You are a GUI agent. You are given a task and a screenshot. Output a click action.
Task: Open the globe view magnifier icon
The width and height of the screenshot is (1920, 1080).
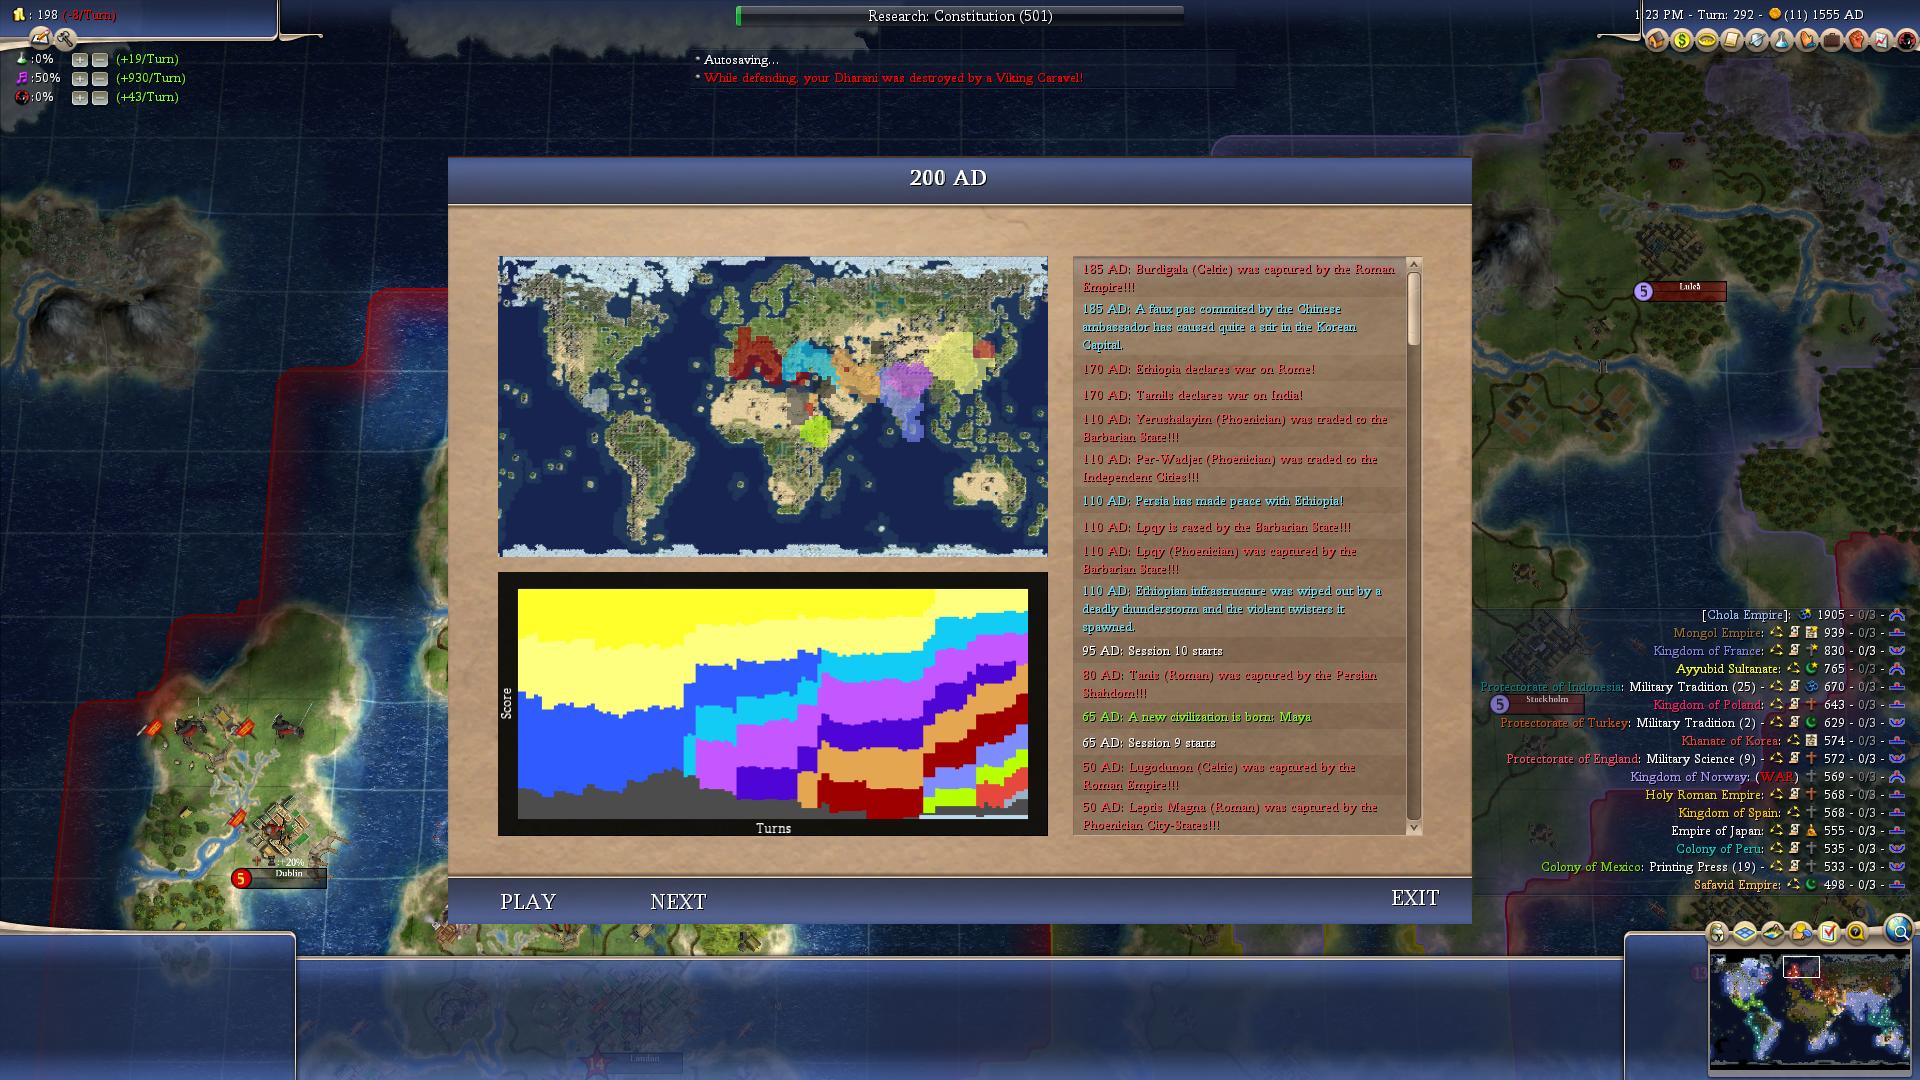(x=1899, y=930)
